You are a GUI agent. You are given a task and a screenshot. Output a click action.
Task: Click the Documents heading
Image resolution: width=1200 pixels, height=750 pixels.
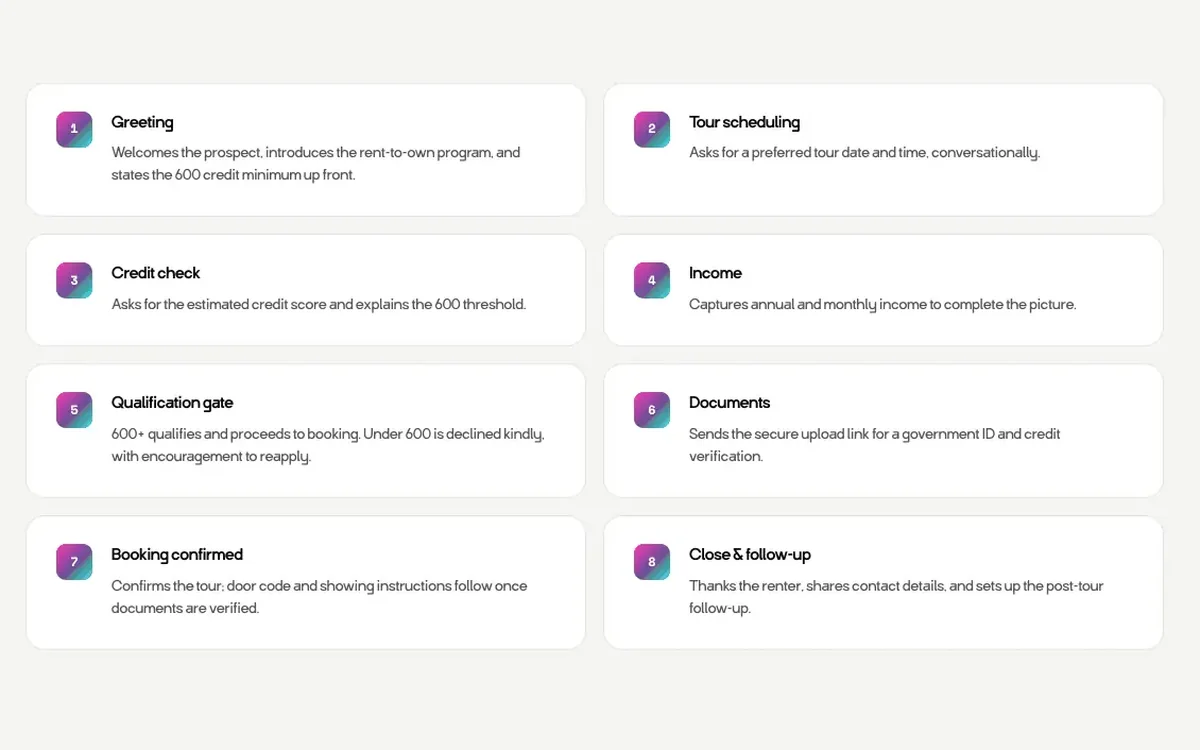[x=729, y=403]
